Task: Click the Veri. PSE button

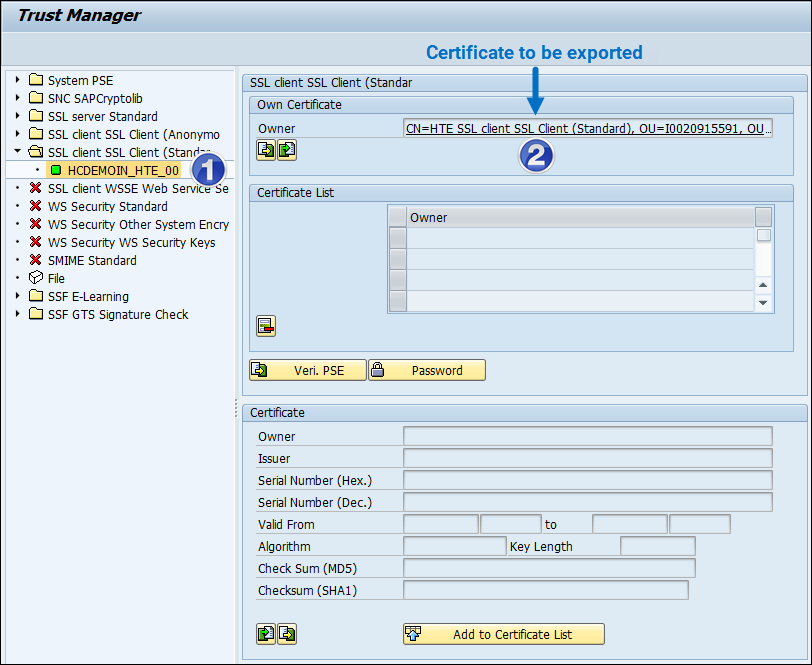Action: click(x=308, y=370)
